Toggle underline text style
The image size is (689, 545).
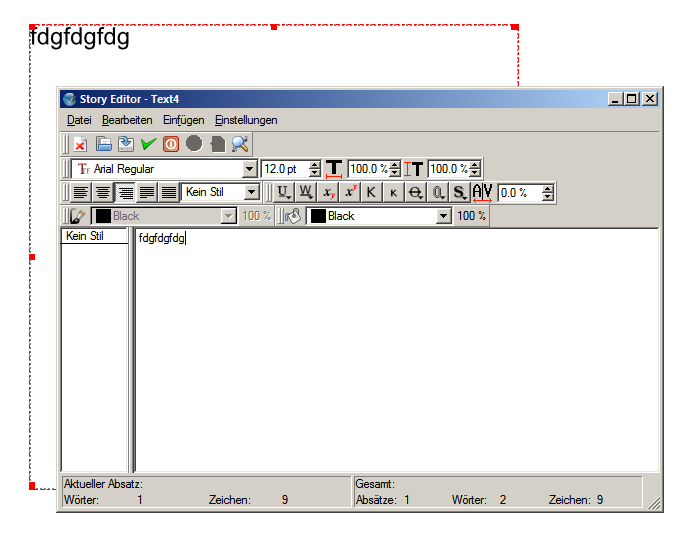click(284, 192)
